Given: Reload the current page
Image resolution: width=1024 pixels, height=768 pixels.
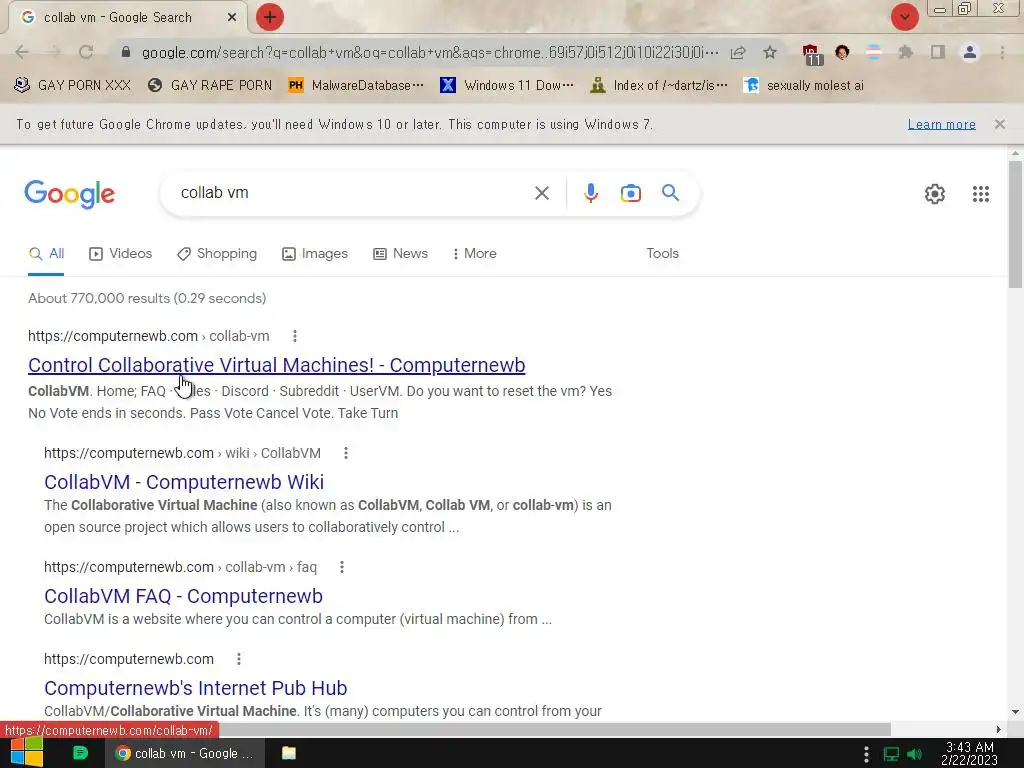Looking at the screenshot, I should (x=86, y=52).
